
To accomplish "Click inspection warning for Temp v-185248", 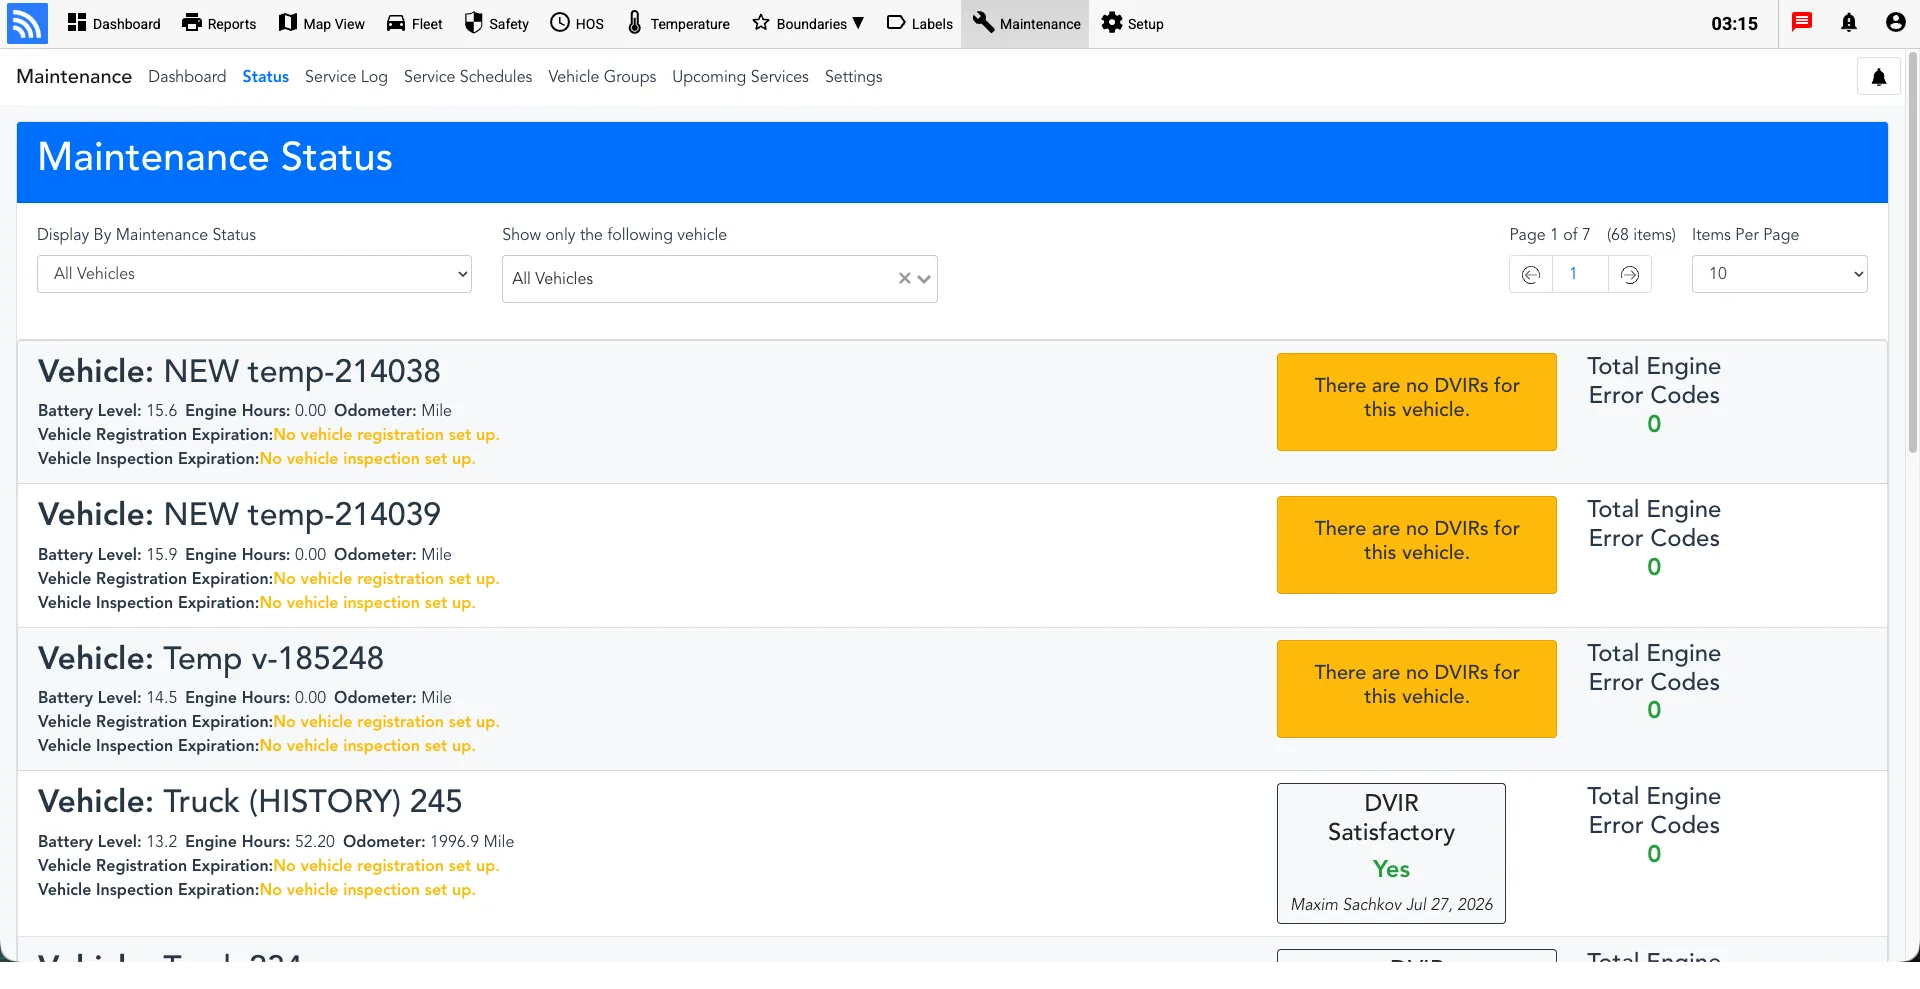I will [367, 746].
